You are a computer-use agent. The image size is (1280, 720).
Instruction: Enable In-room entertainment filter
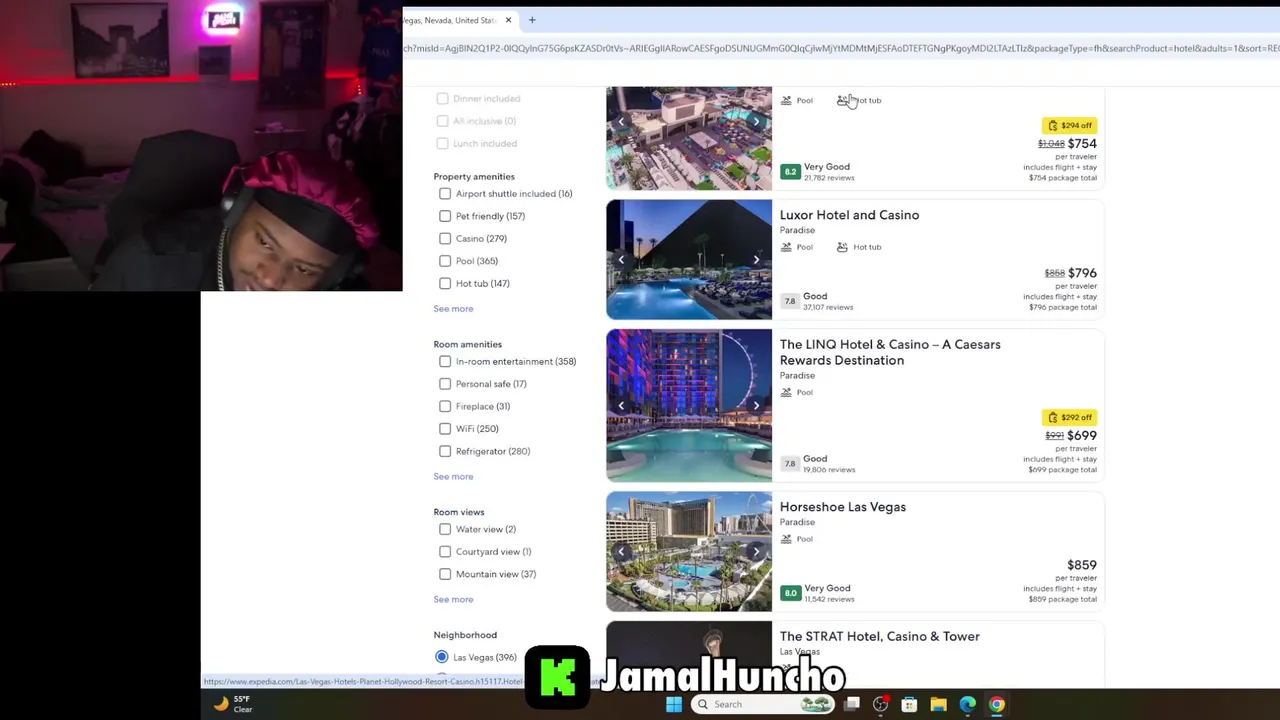[445, 361]
